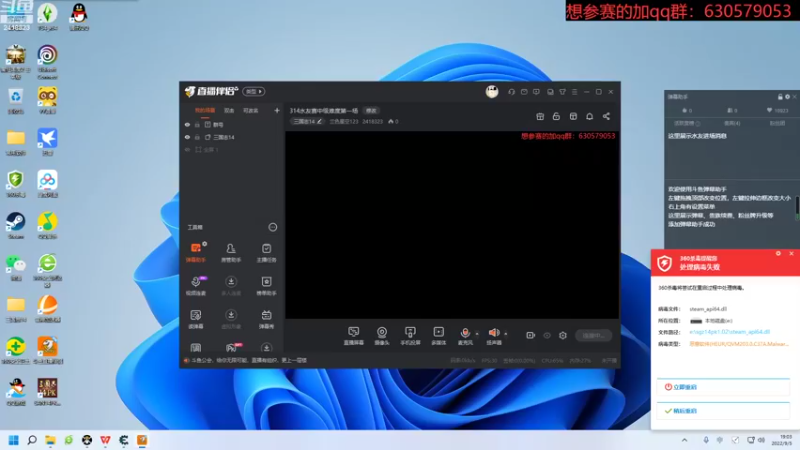Toggle visibility eye of 三国志14 source

(x=187, y=137)
